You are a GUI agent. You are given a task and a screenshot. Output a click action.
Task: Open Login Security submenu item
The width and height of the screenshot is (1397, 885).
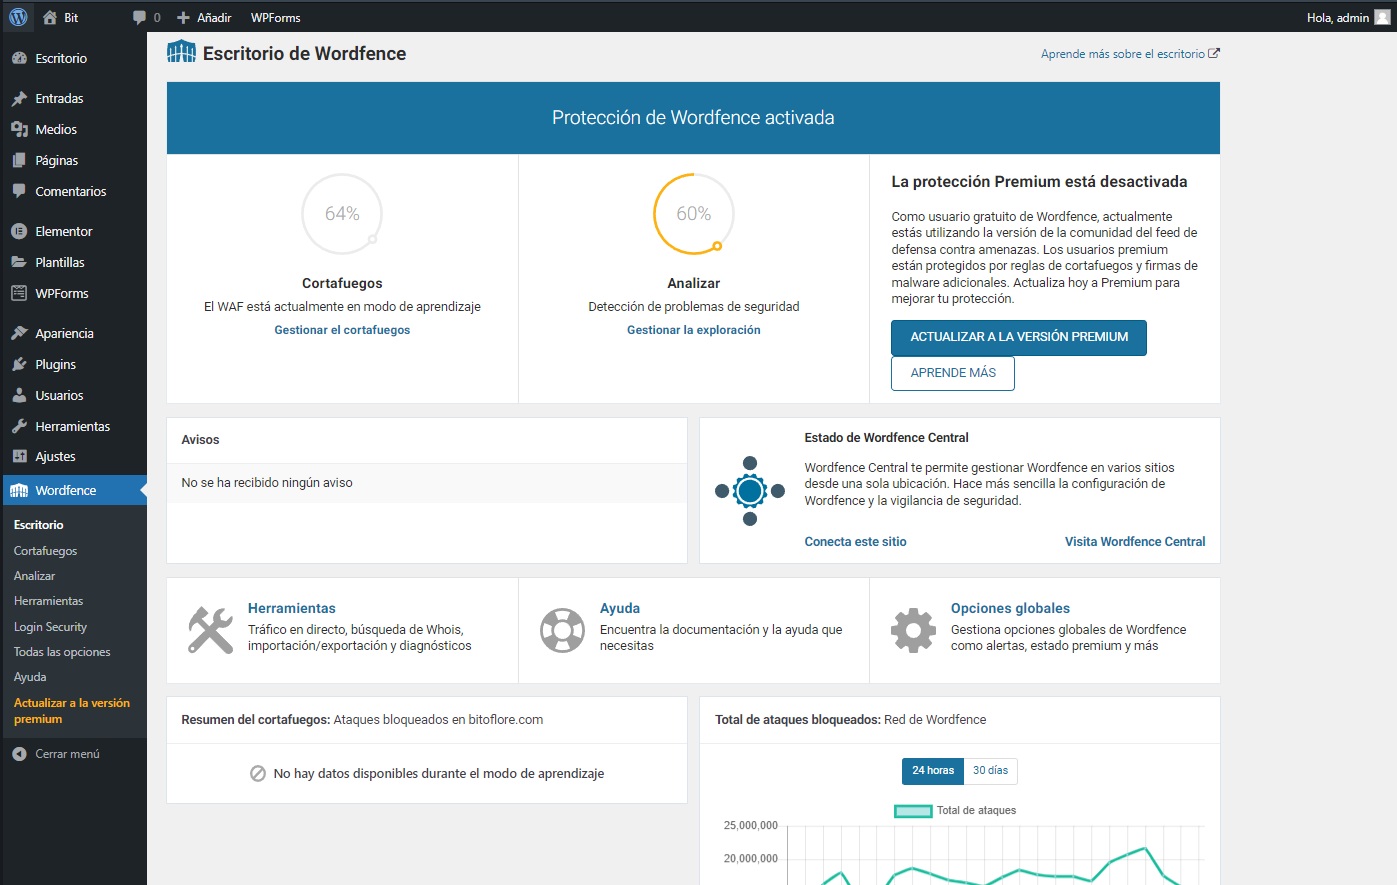coord(50,627)
